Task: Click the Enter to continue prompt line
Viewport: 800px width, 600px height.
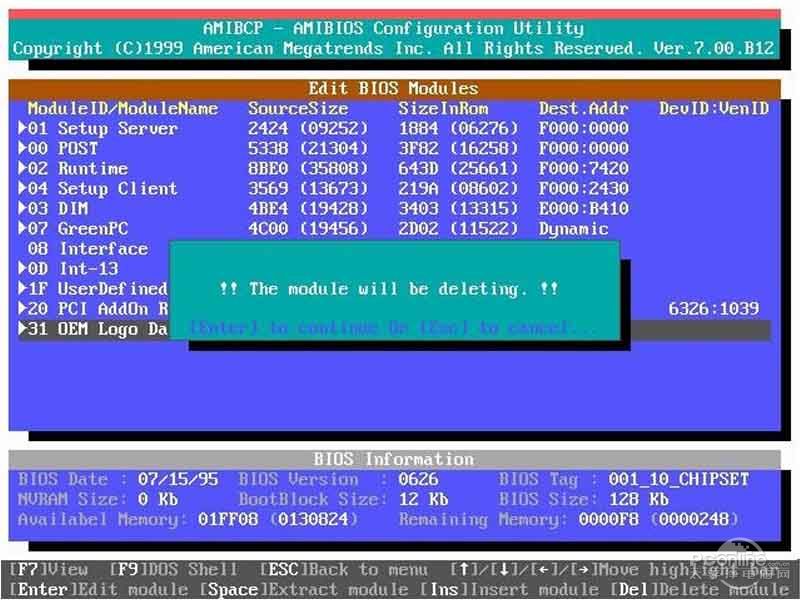Action: pos(392,328)
